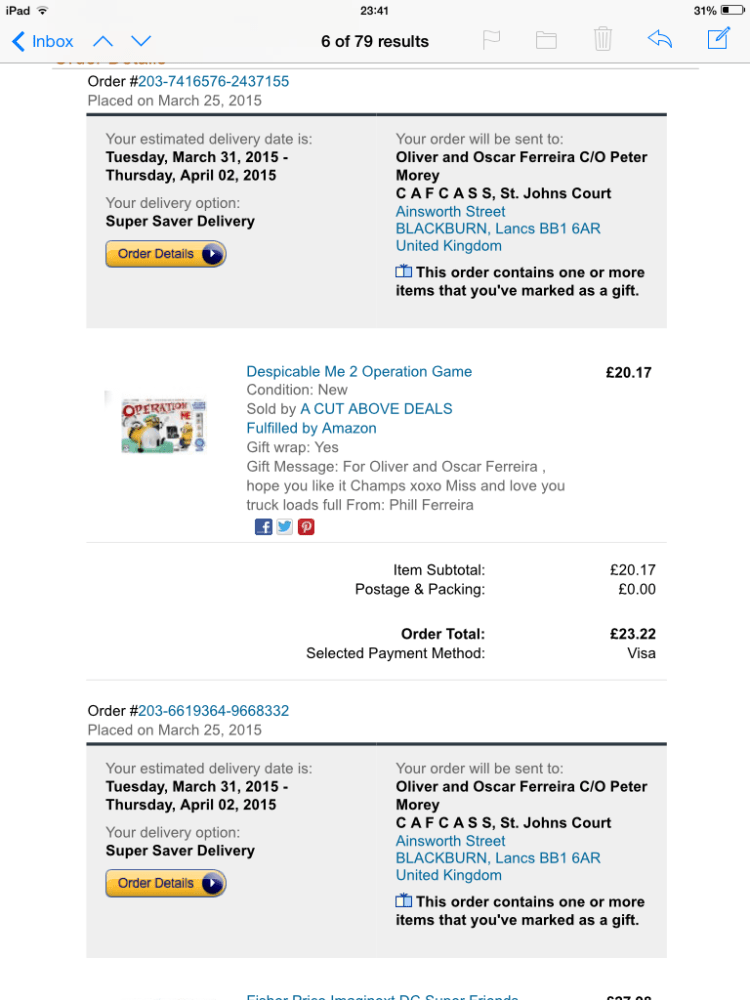
Task: Tap the reply arrow icon
Action: point(660,40)
